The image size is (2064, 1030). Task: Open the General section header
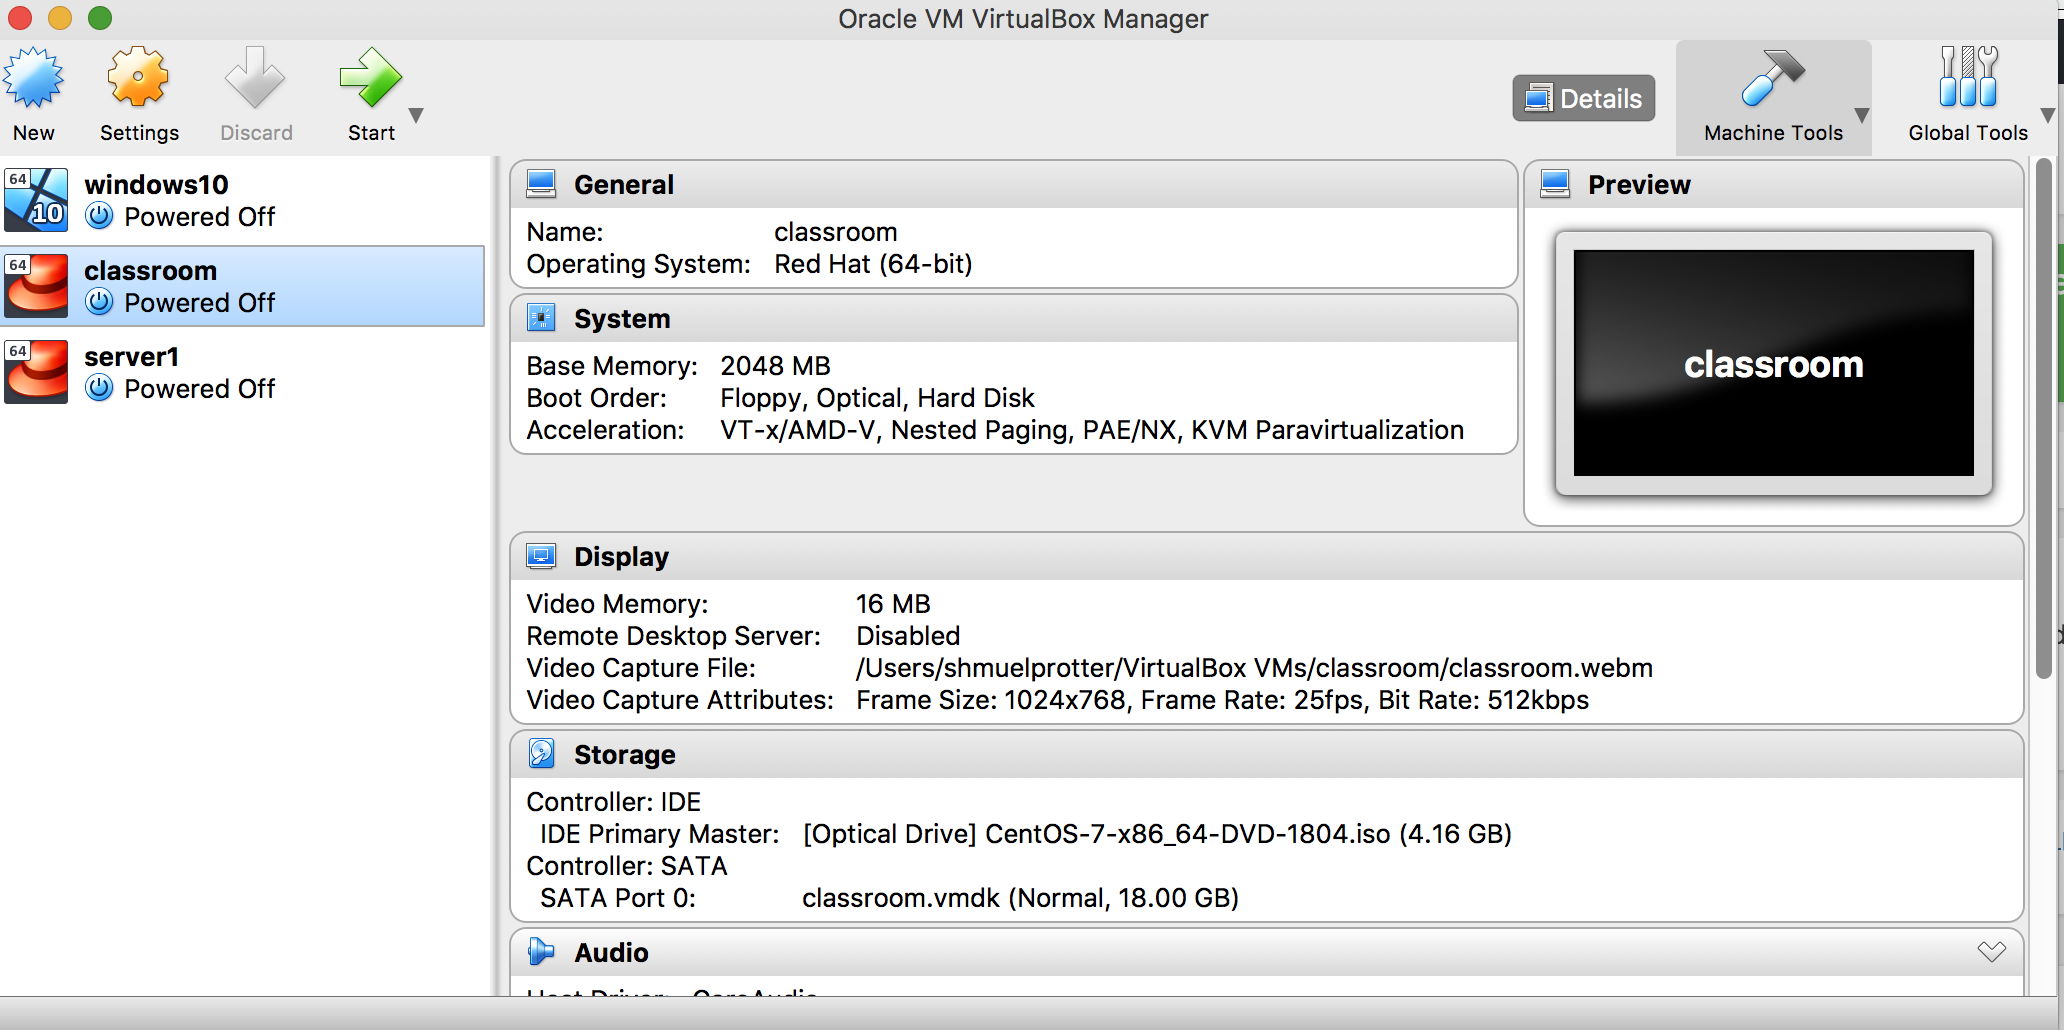[1014, 185]
